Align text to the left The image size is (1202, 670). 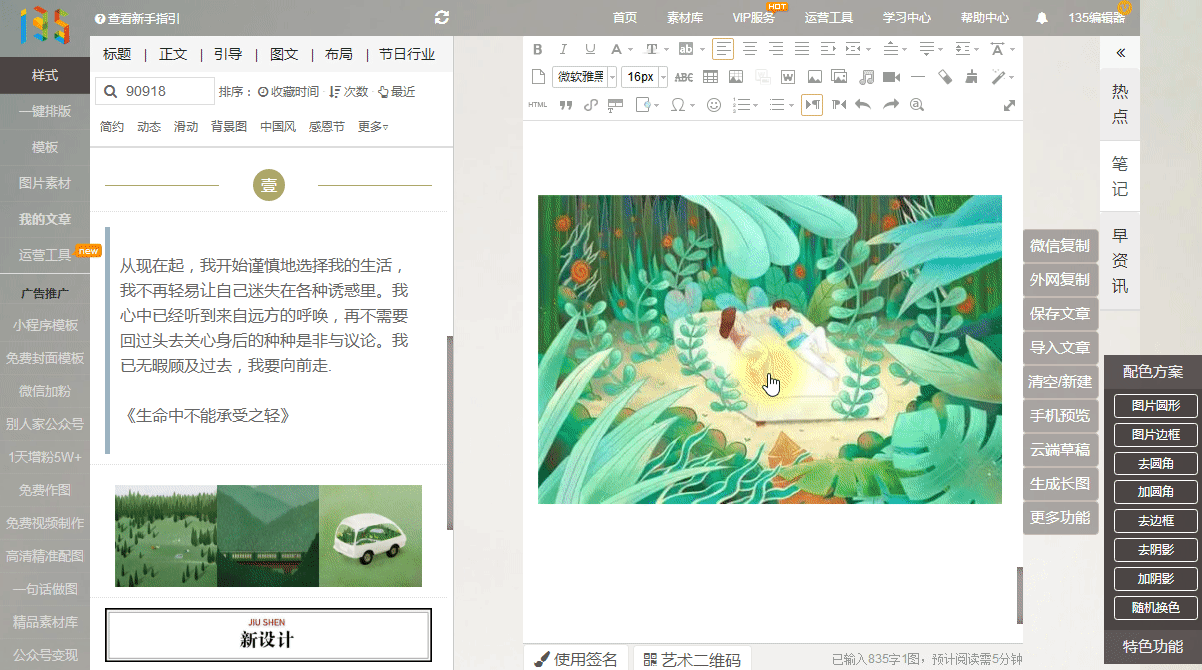(723, 49)
